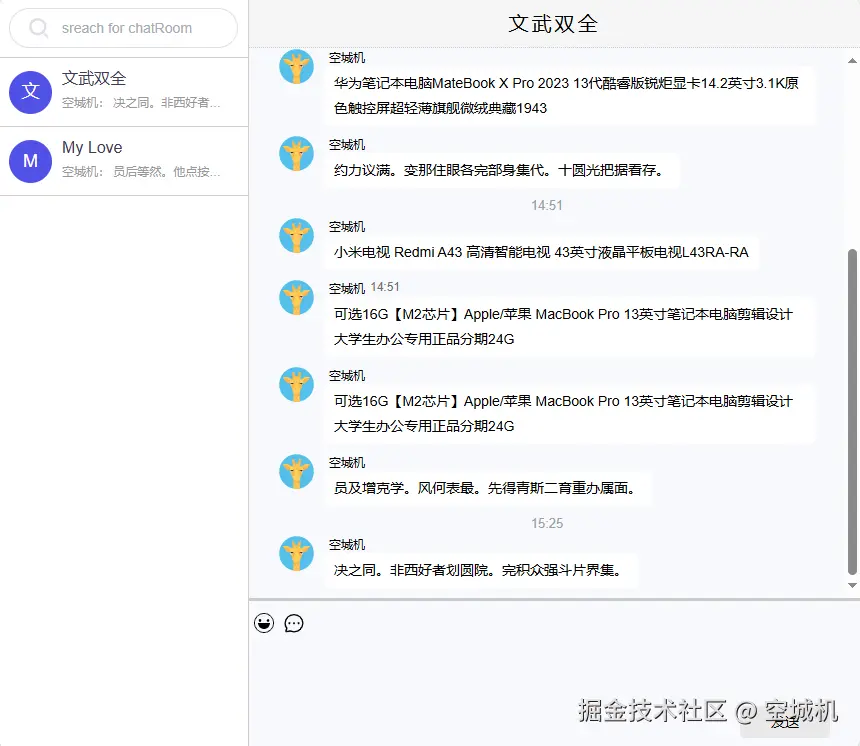Click the 15:25 timestamp divider
Screen dimensions: 860x746
(547, 523)
